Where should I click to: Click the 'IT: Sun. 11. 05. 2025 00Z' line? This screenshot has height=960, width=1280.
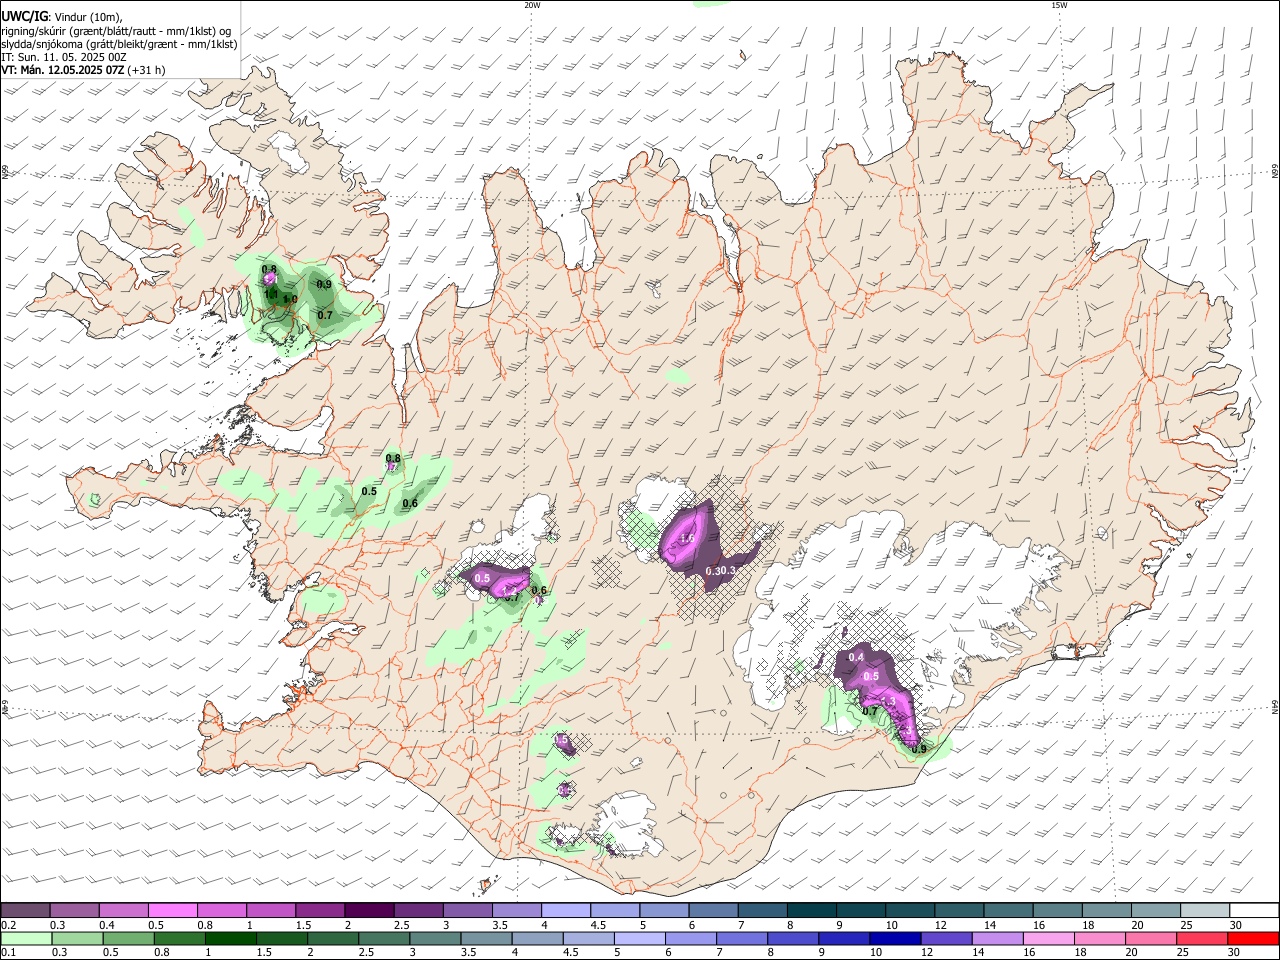pyautogui.click(x=63, y=57)
